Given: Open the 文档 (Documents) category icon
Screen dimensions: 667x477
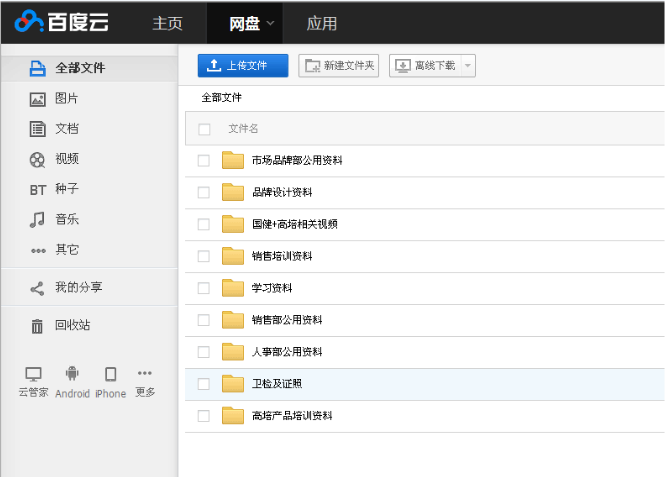Looking at the screenshot, I should pyautogui.click(x=37, y=129).
